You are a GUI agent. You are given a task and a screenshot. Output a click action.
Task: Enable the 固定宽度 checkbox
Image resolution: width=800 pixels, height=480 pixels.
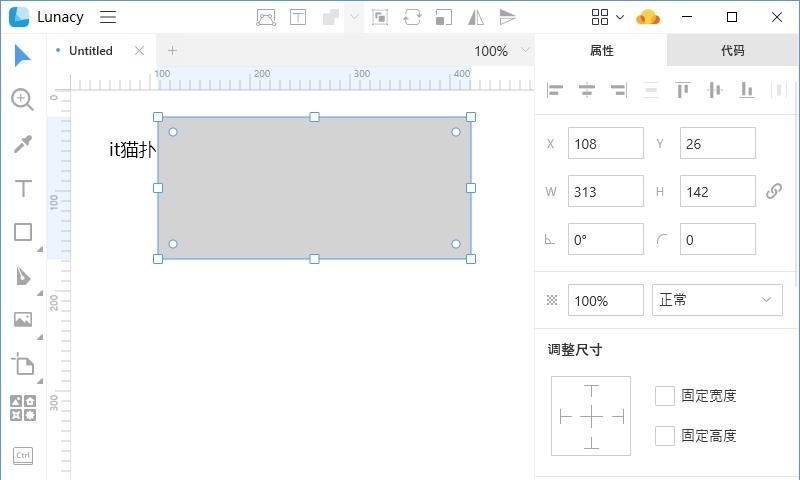665,396
